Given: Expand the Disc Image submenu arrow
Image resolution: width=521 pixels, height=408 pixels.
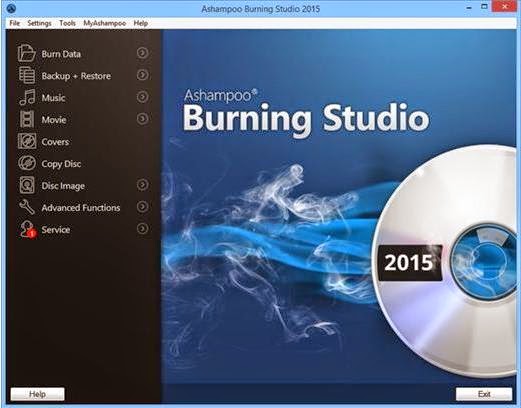Looking at the screenshot, I should pyautogui.click(x=142, y=185).
